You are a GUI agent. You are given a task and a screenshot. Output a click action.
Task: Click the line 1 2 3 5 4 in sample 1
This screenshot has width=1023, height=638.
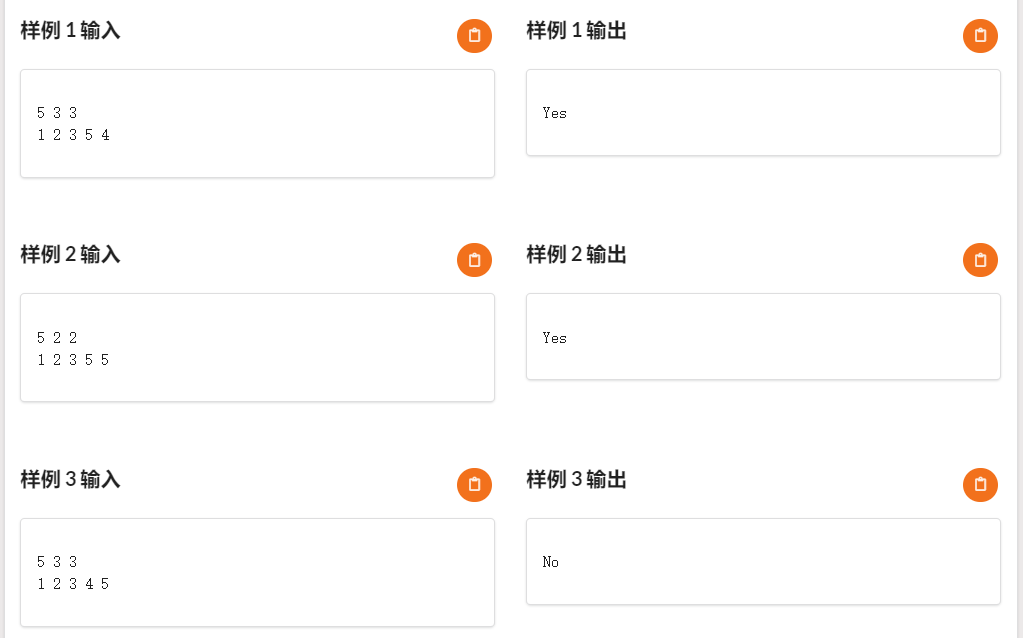(x=73, y=135)
